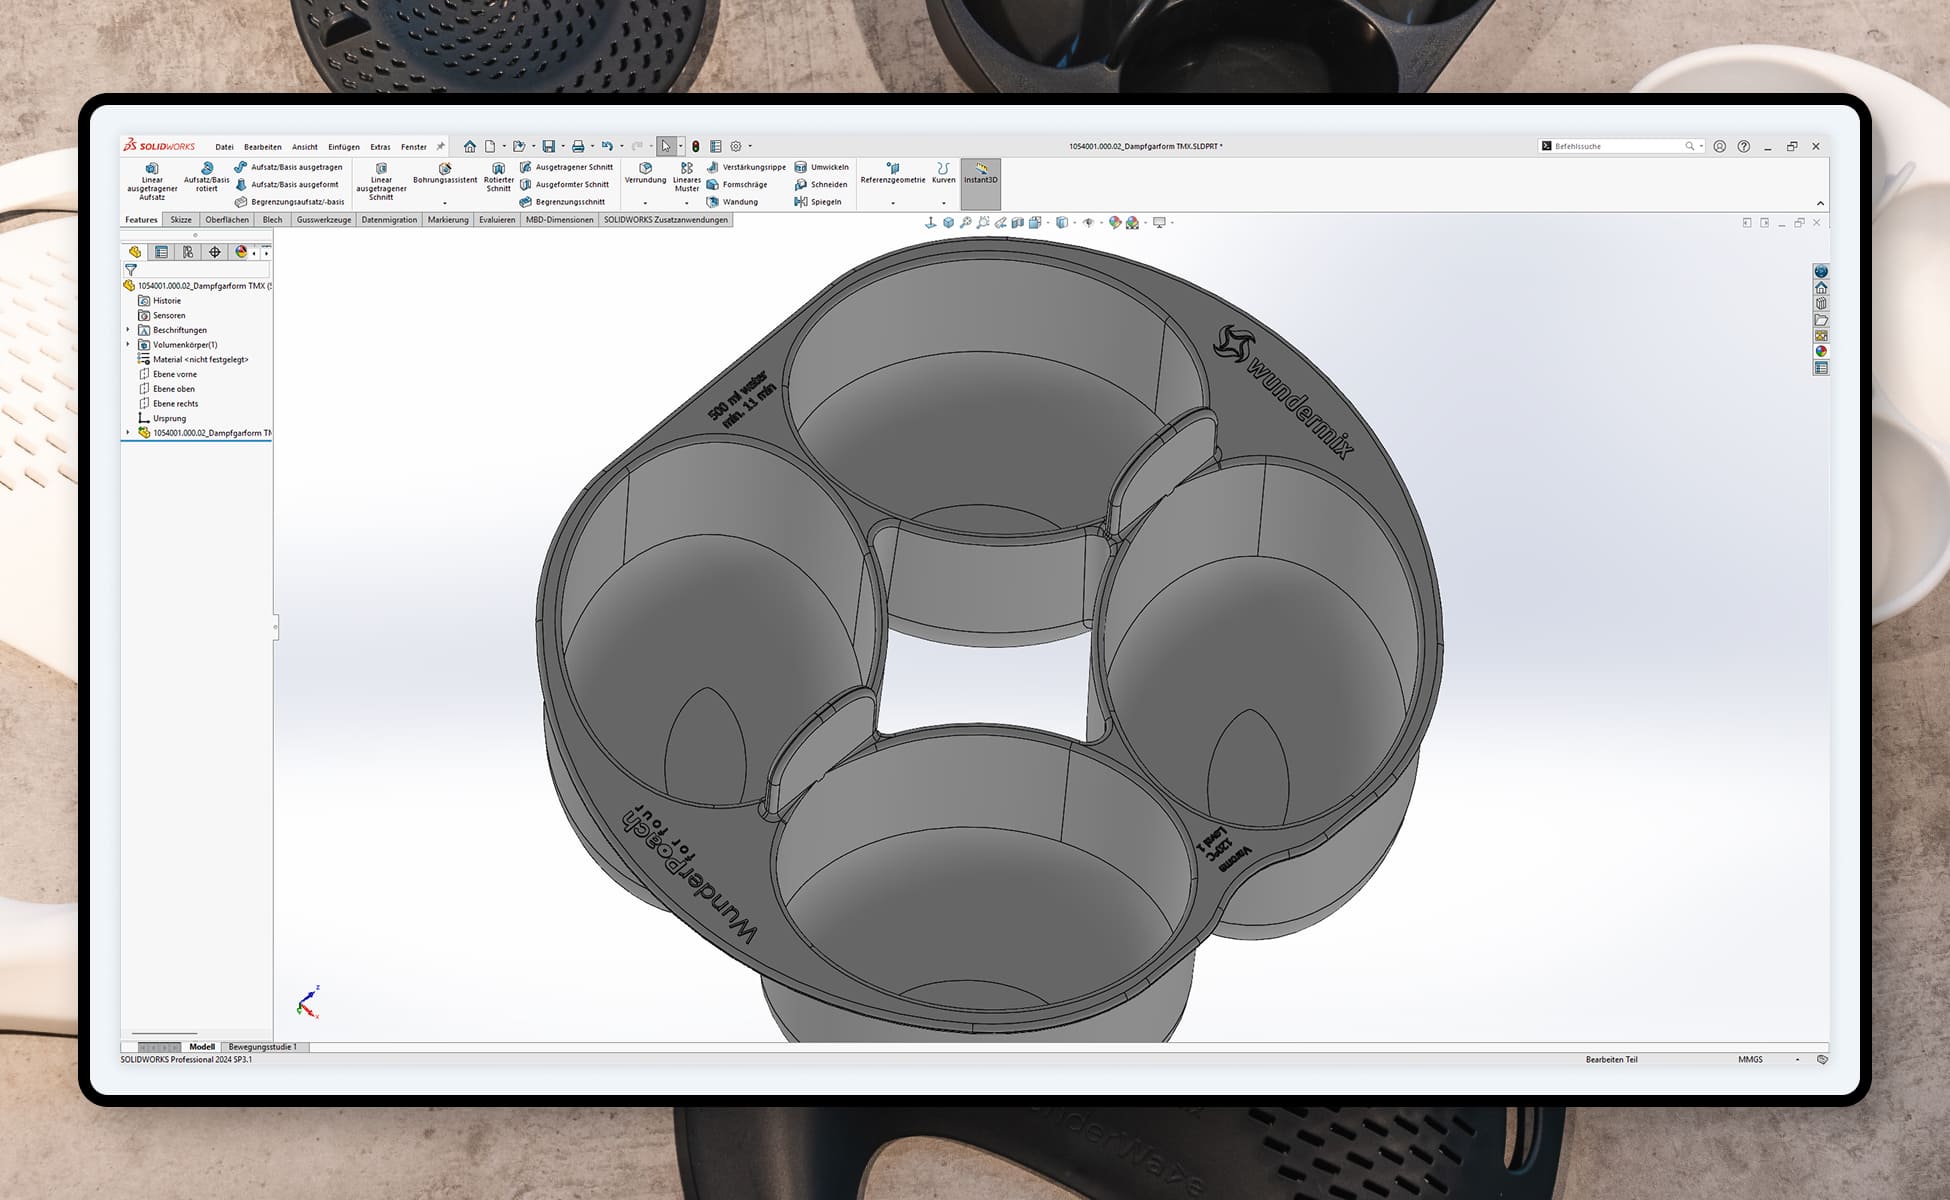Expand the Beschriftungen tree node
1950x1200 pixels.
(x=128, y=330)
